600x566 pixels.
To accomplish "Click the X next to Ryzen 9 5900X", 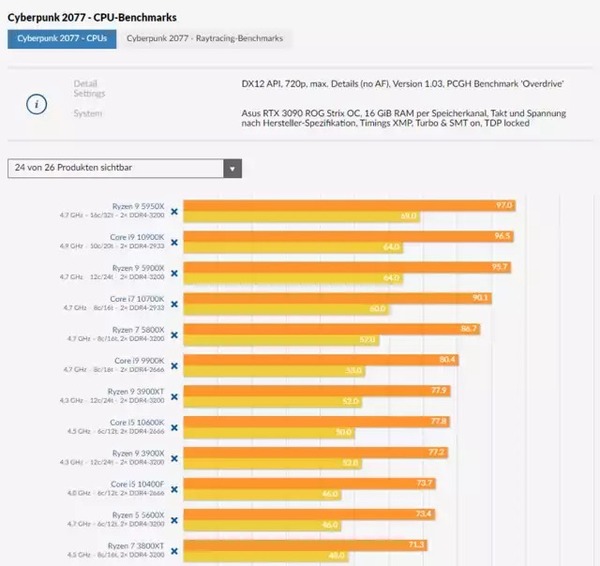I will [174, 273].
